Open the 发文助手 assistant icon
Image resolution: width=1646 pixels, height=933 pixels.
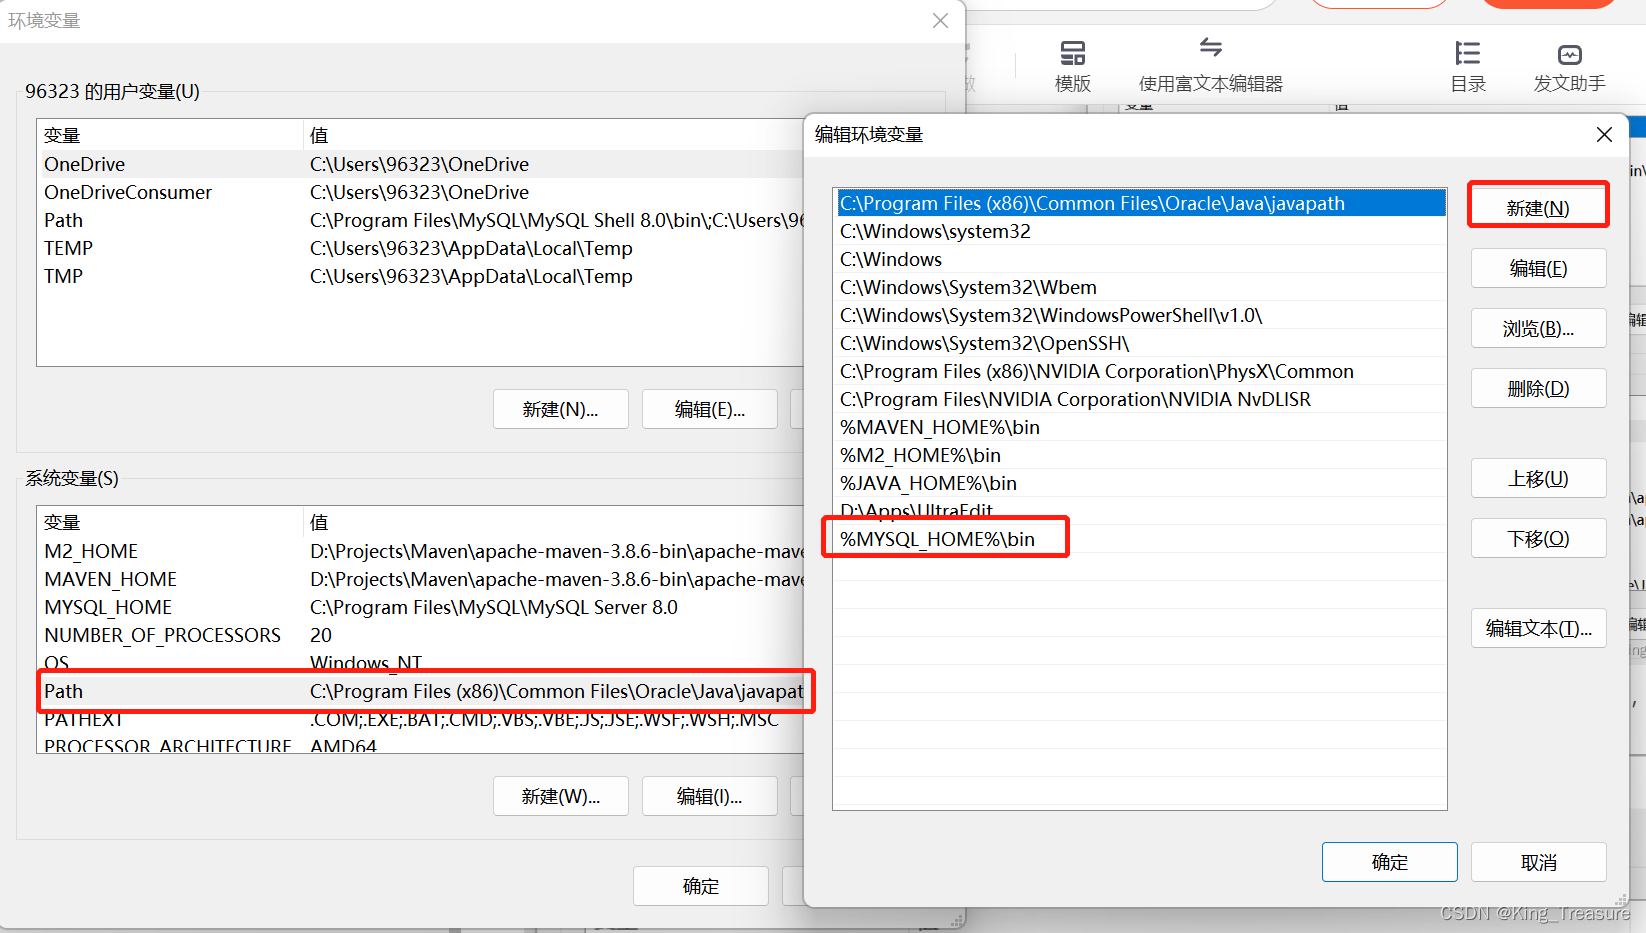1569,67
